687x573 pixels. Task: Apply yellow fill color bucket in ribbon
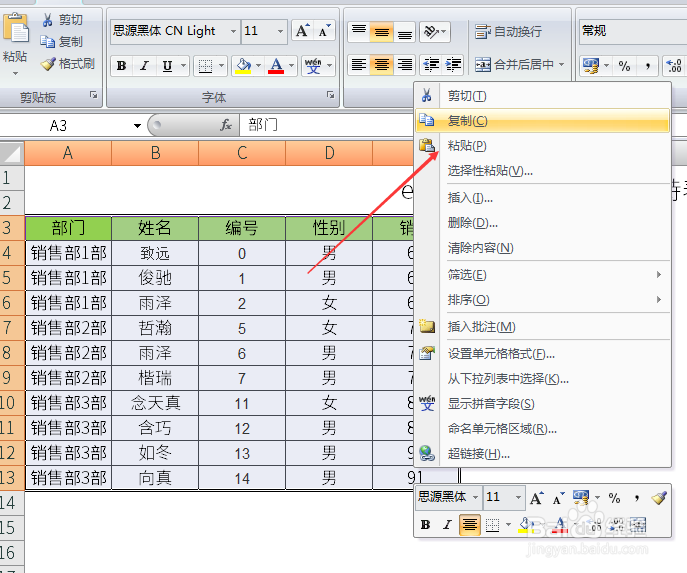(243, 66)
